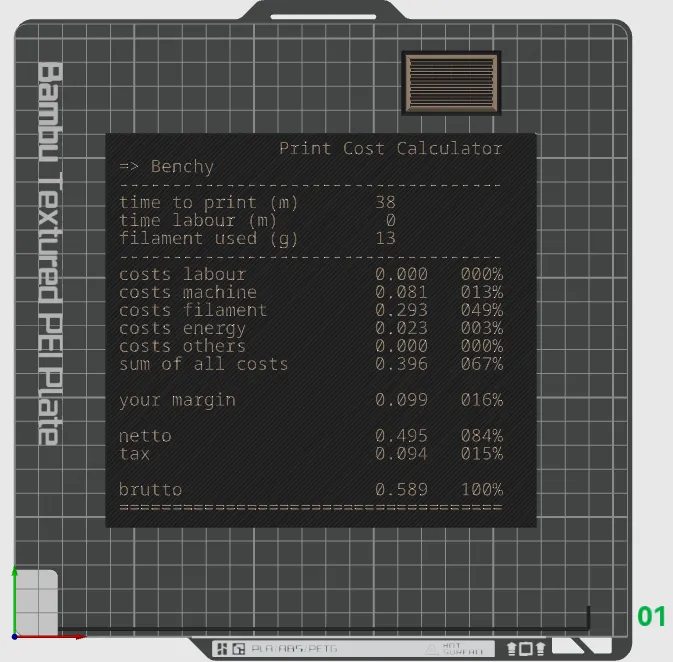The height and width of the screenshot is (662, 673).
Task: Click the netto value 0.495
Action: (401, 436)
